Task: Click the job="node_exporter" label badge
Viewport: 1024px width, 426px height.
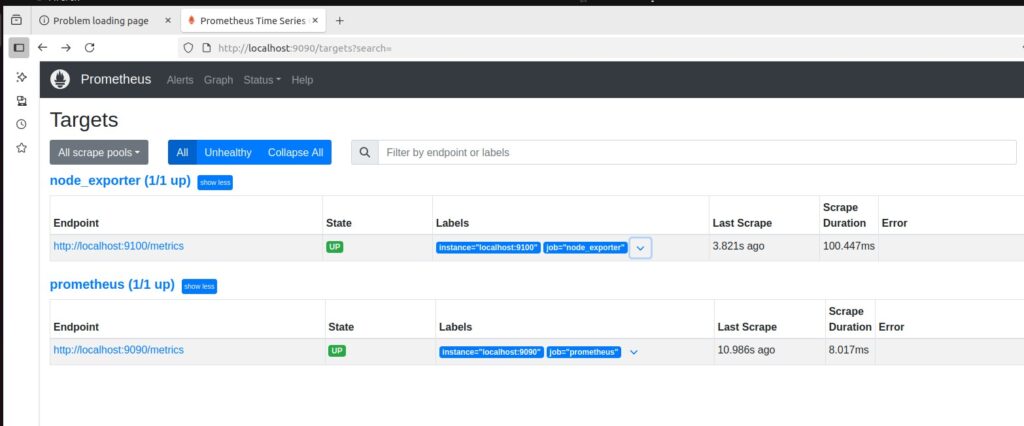Action: pyautogui.click(x=585, y=248)
